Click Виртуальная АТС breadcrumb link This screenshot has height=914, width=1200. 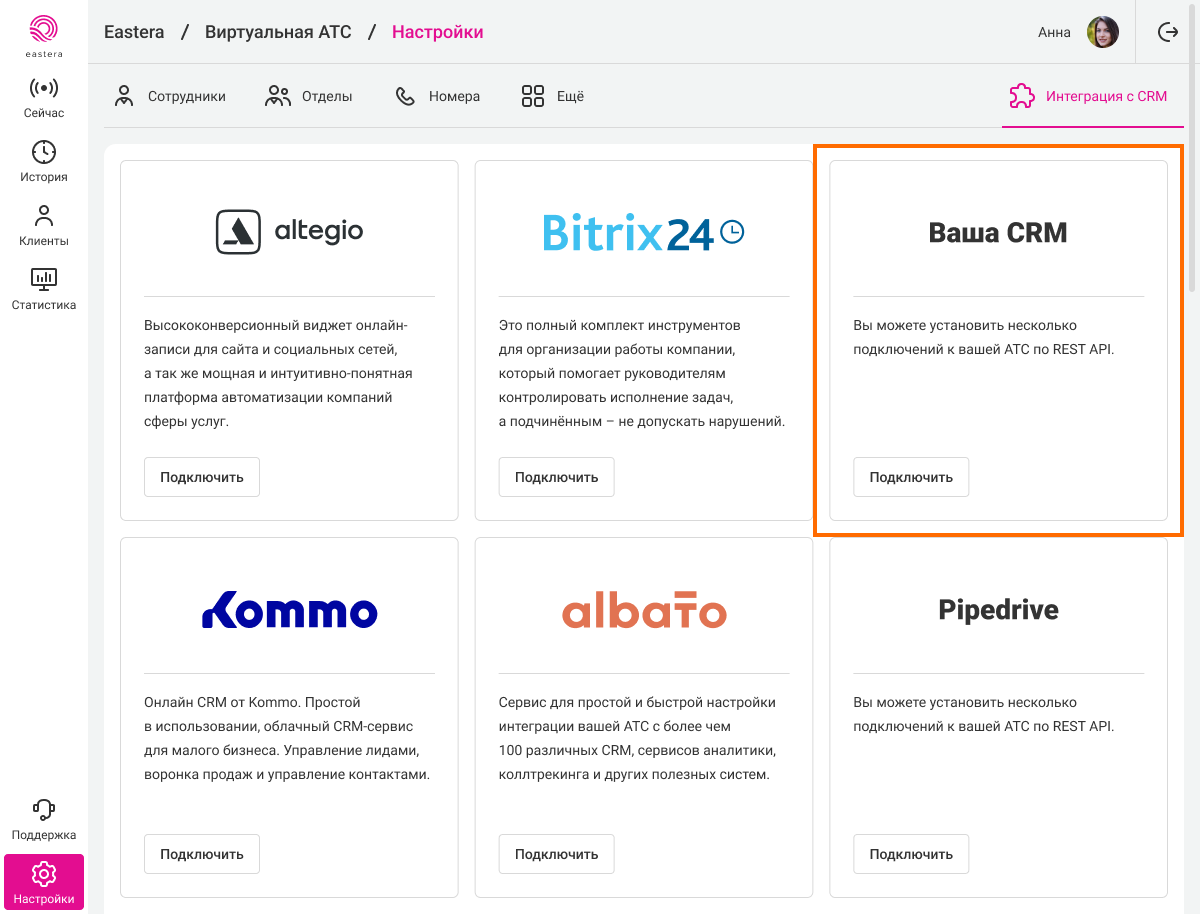click(278, 32)
